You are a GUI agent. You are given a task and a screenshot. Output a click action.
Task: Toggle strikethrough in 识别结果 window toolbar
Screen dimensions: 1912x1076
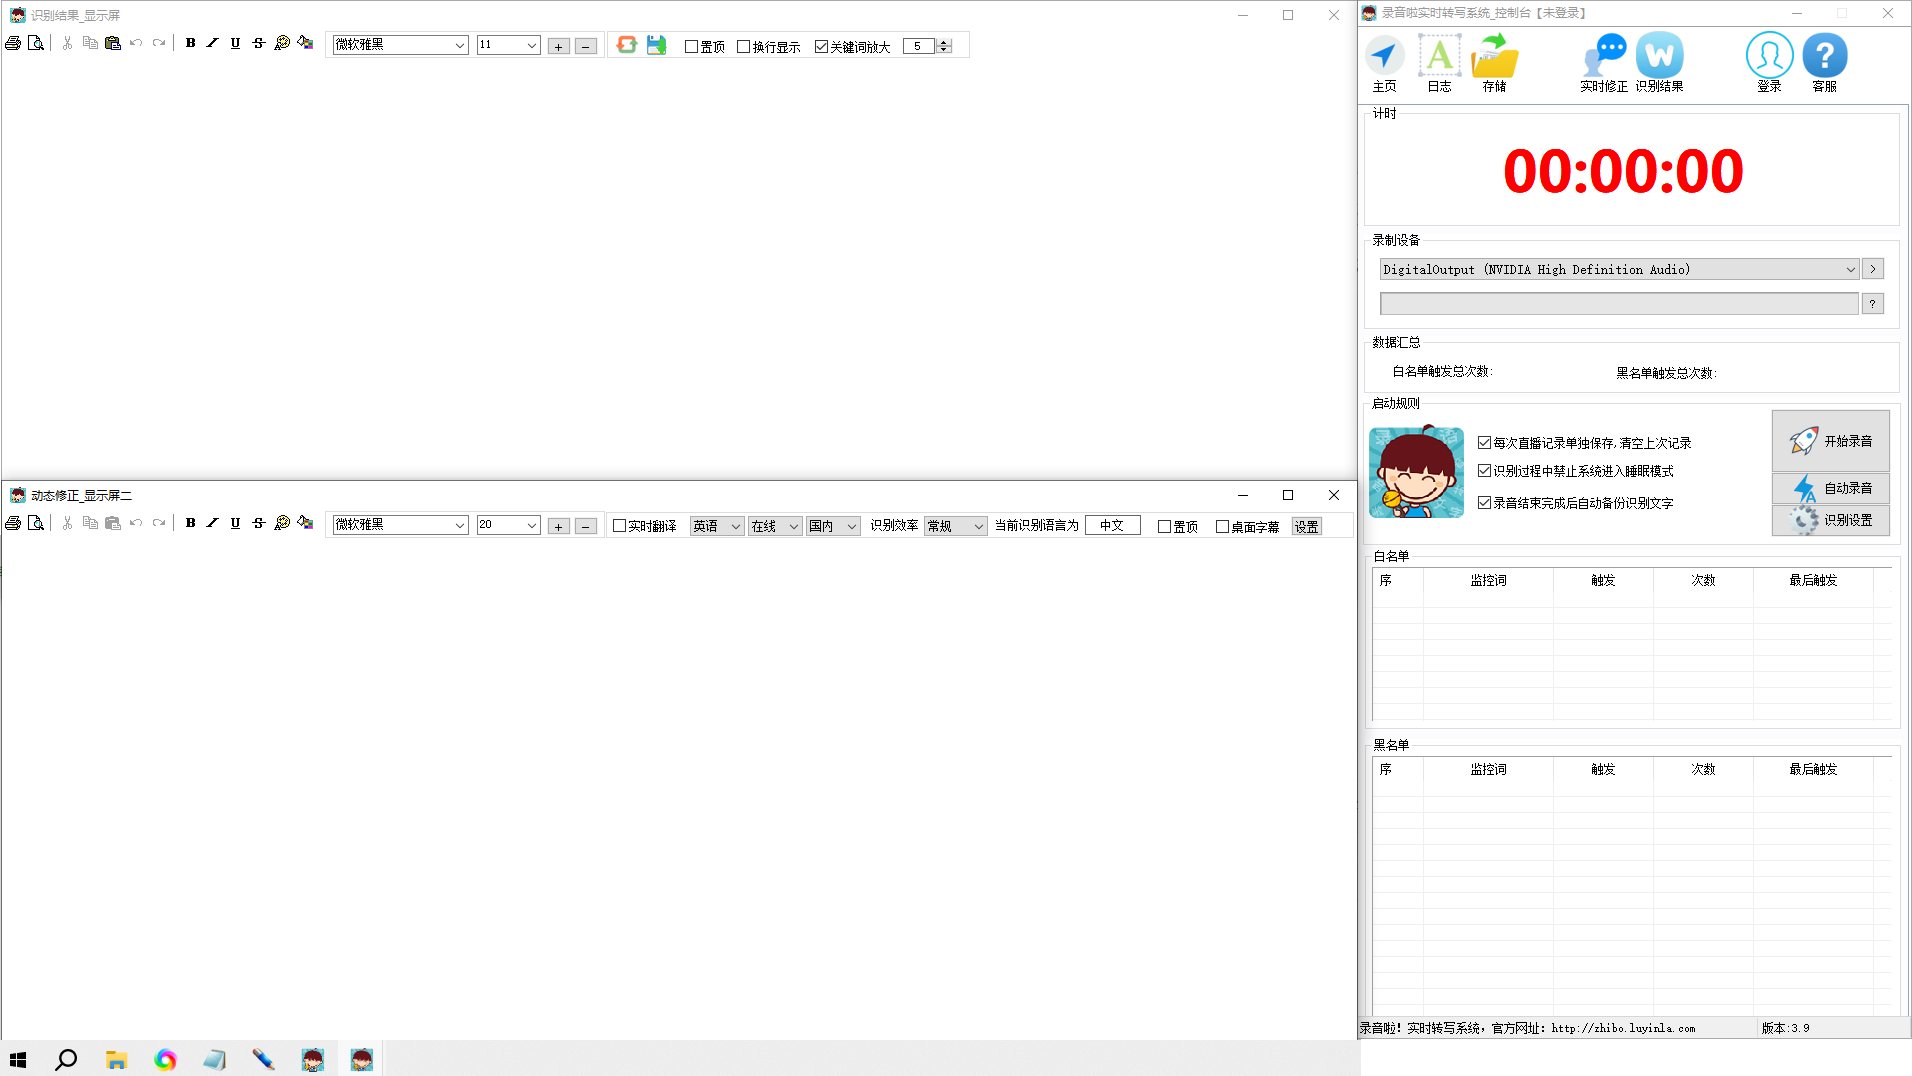(x=258, y=43)
